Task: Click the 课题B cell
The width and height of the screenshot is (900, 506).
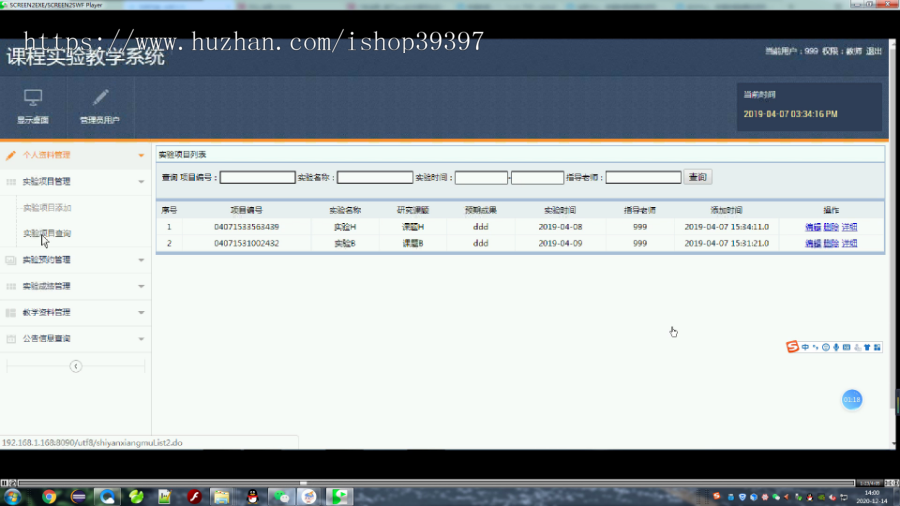Action: pyautogui.click(x=413, y=243)
